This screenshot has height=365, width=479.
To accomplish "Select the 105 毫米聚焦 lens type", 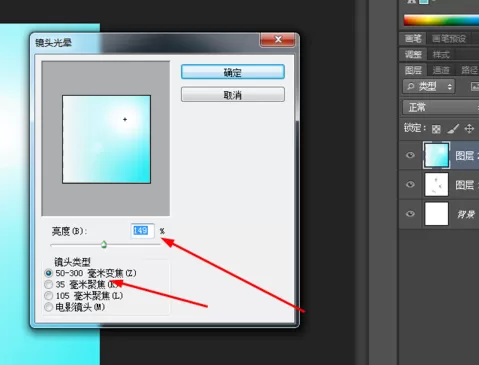I will pyautogui.click(x=84, y=296).
